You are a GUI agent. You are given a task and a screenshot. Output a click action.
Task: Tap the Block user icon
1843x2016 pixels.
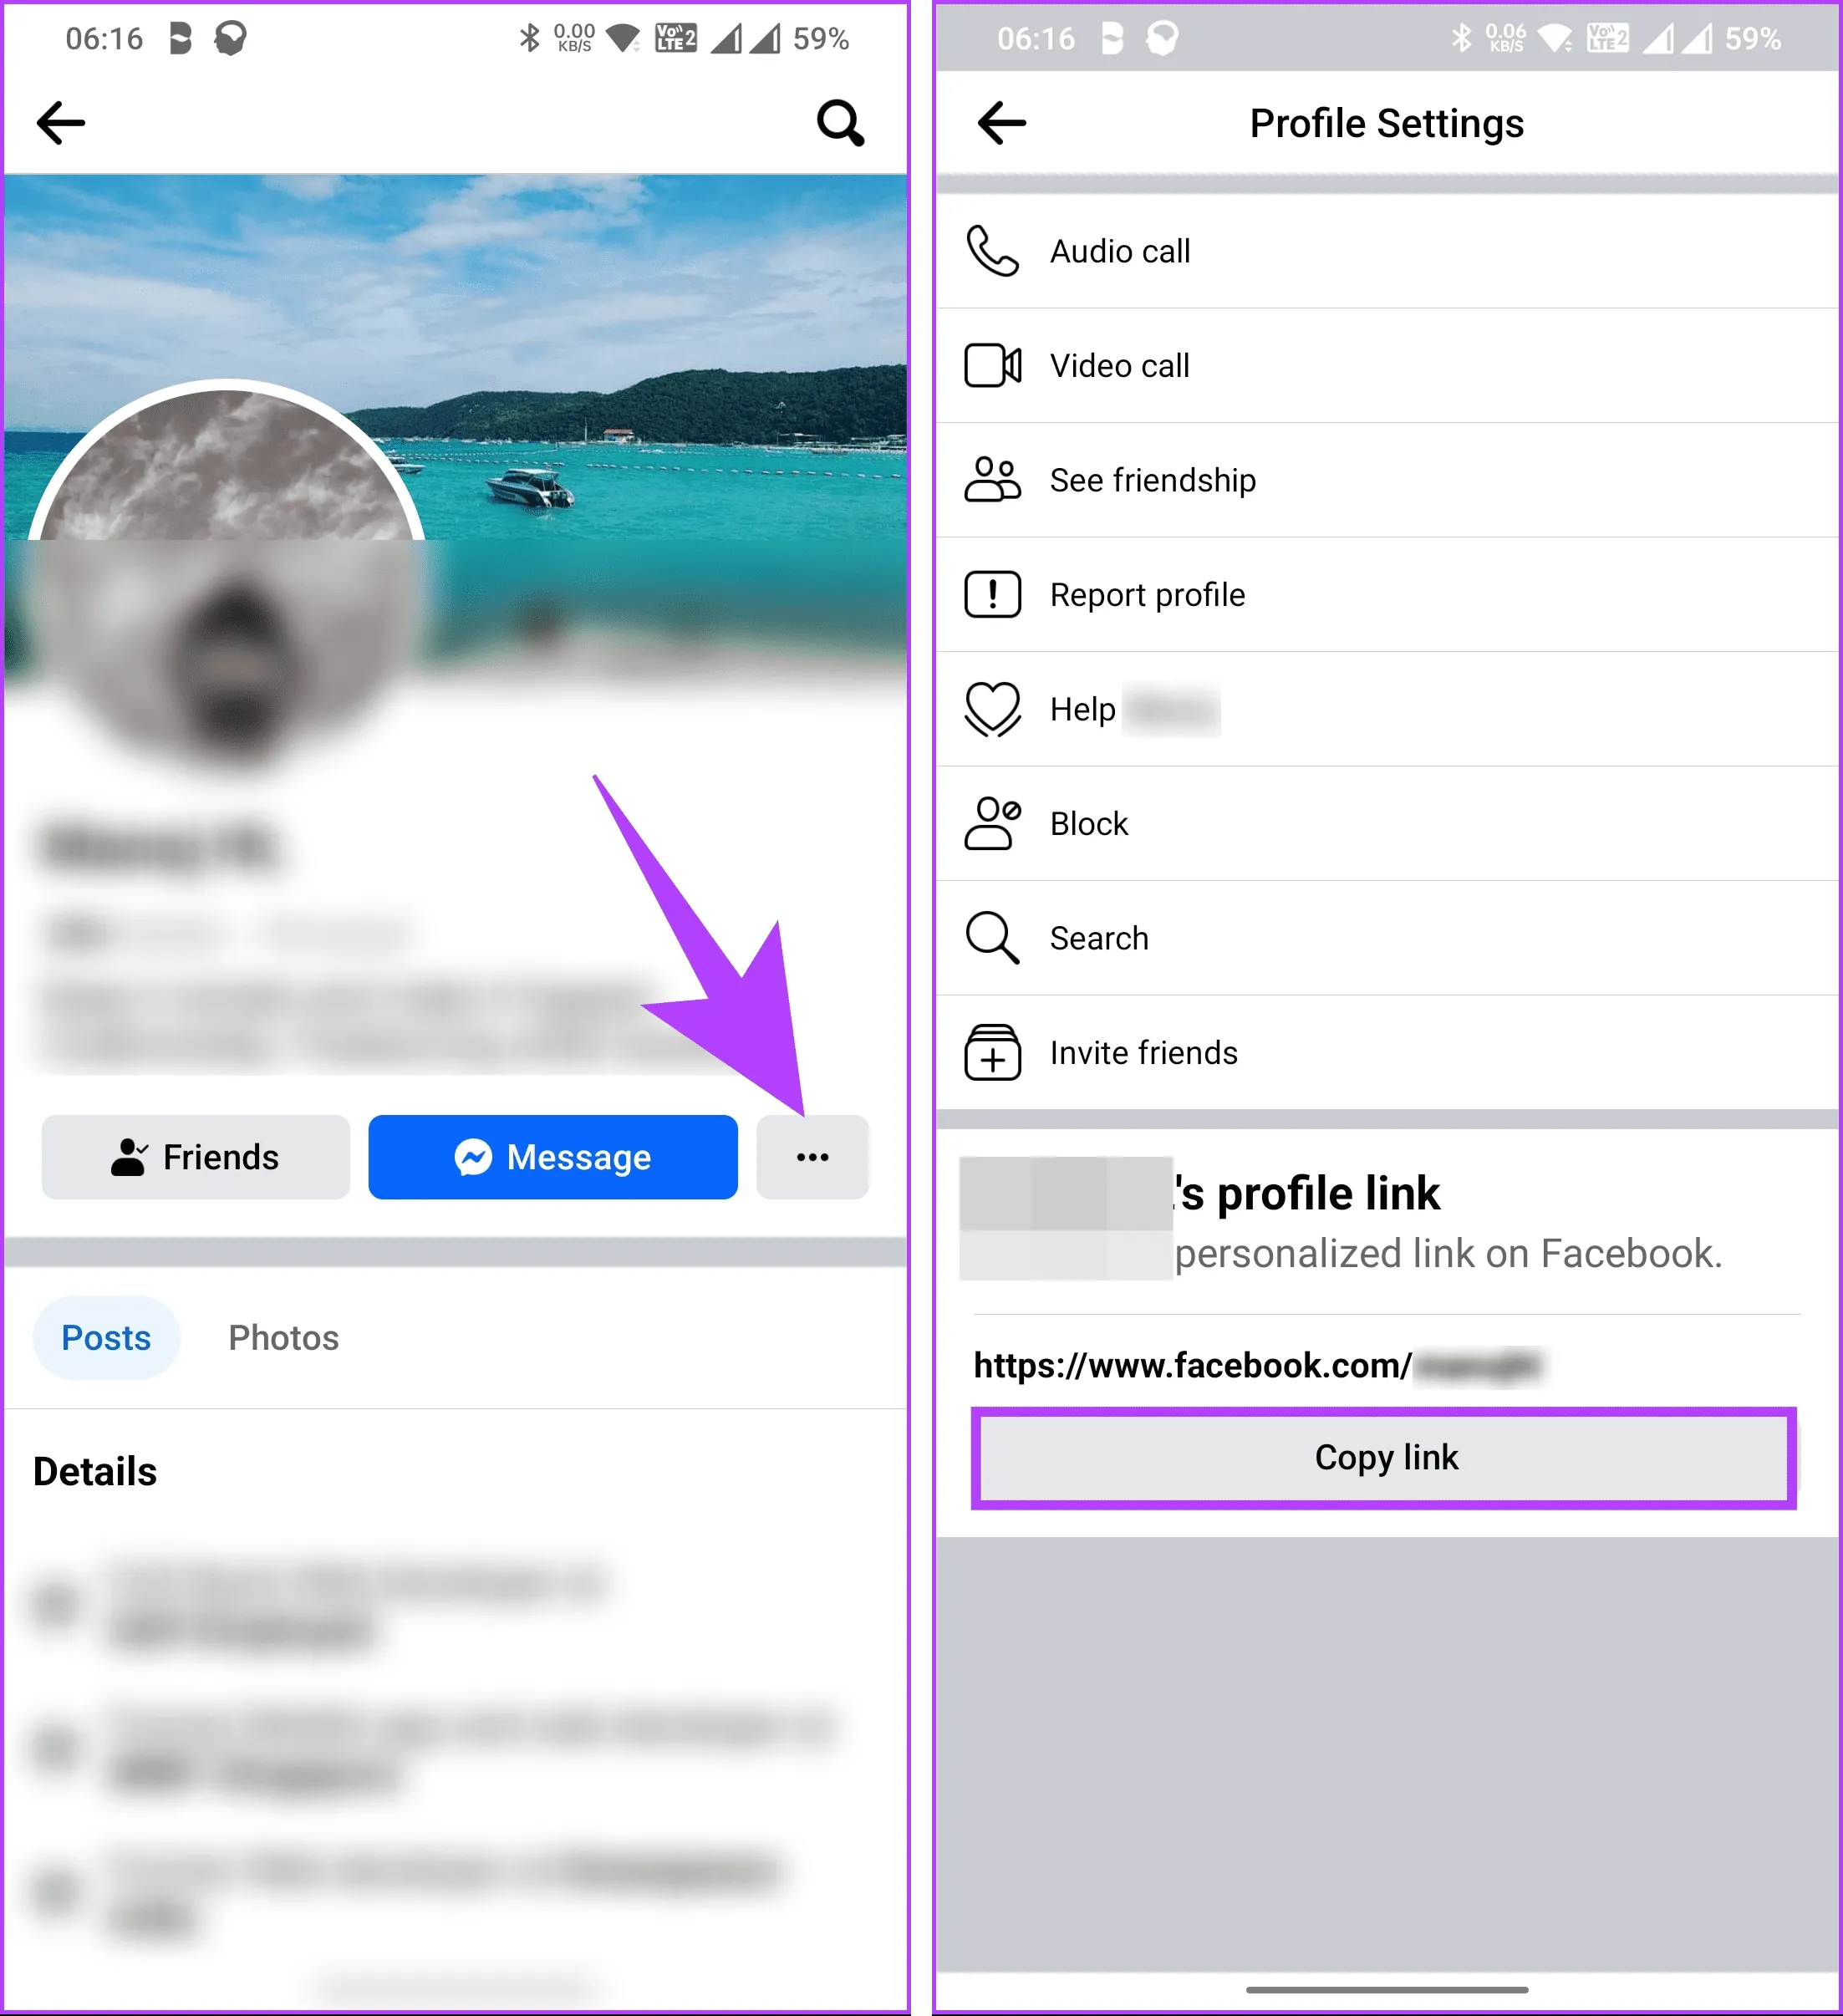click(992, 823)
